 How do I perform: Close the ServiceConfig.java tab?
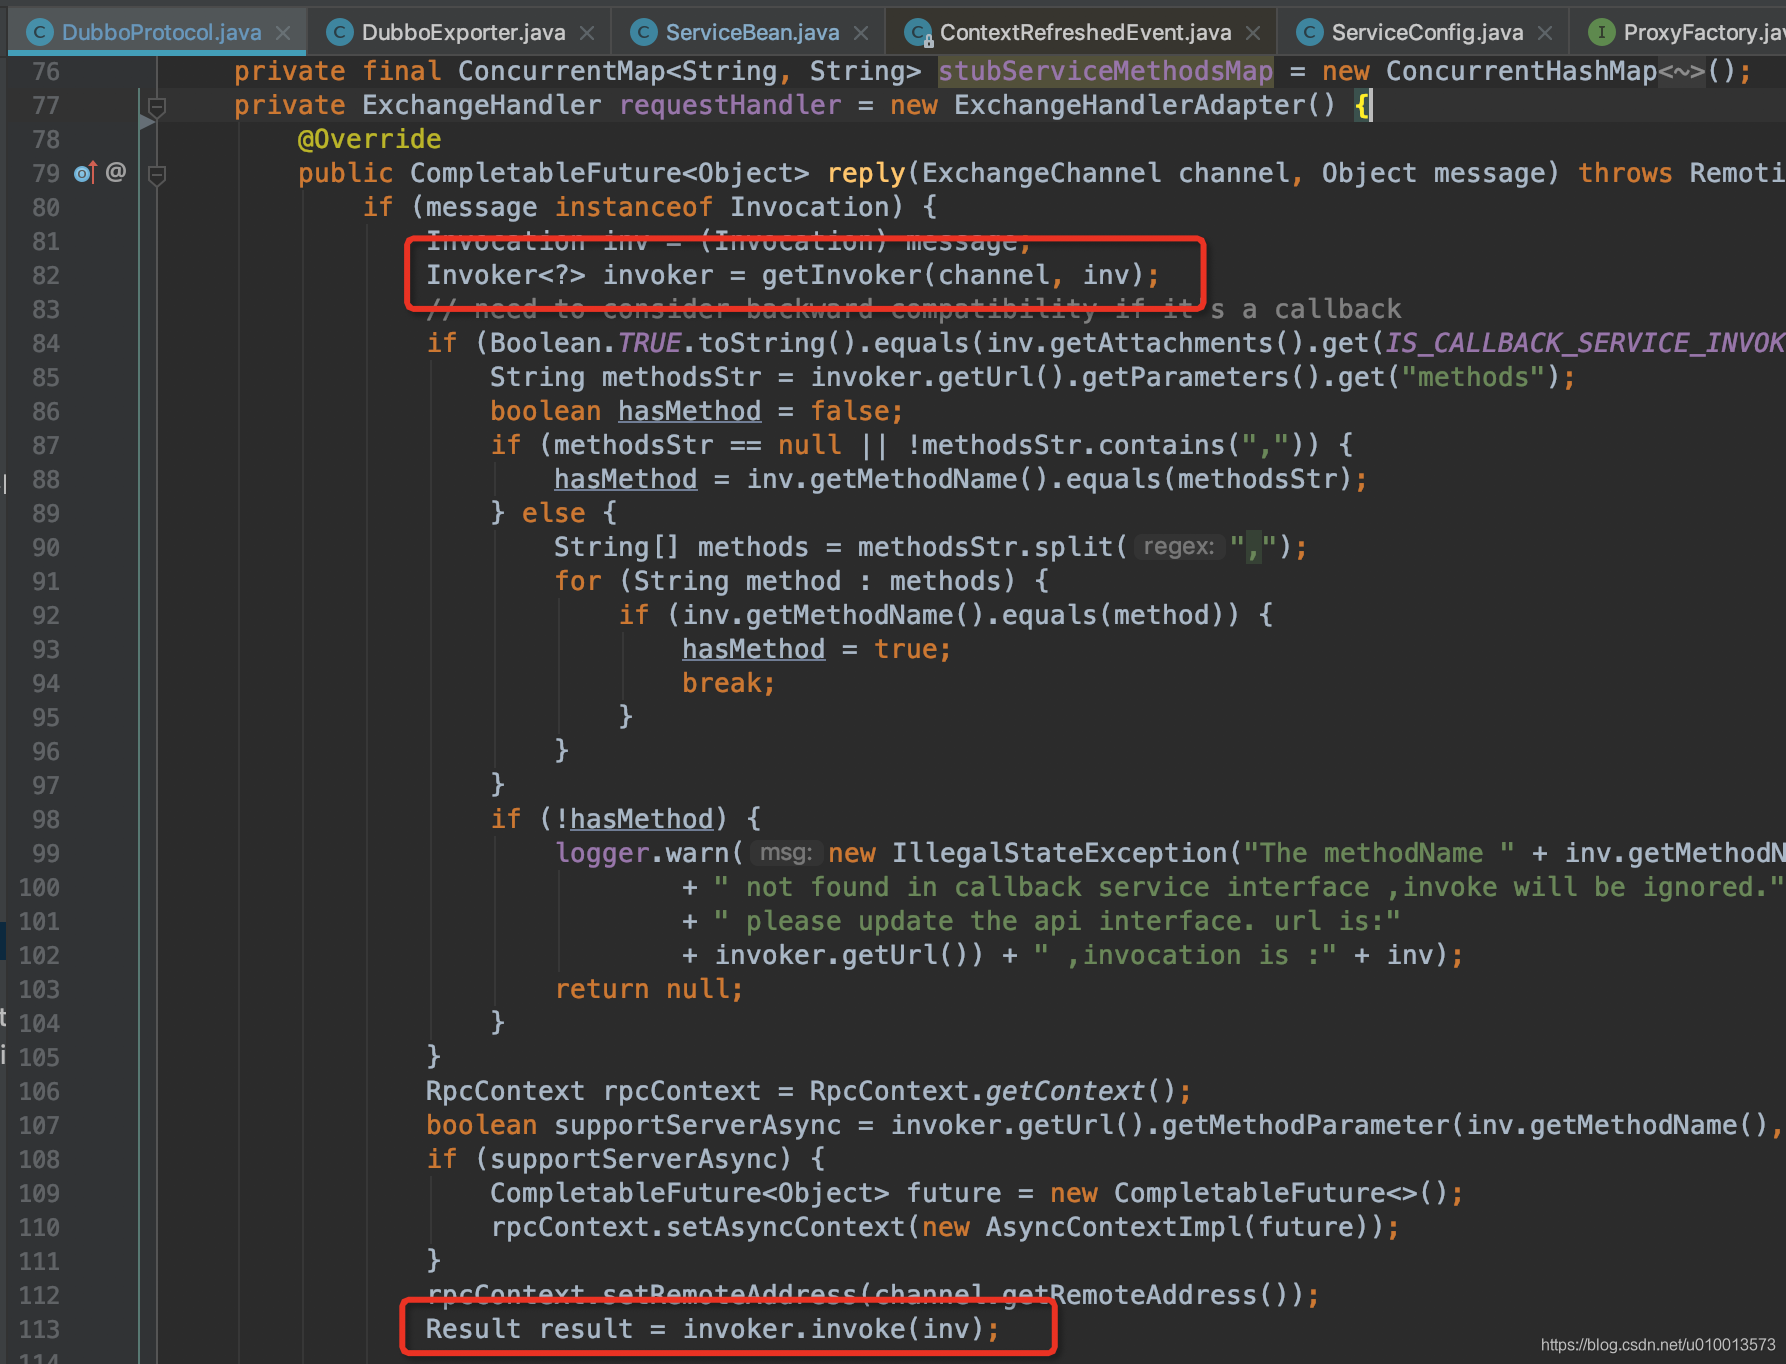[x=1545, y=33]
